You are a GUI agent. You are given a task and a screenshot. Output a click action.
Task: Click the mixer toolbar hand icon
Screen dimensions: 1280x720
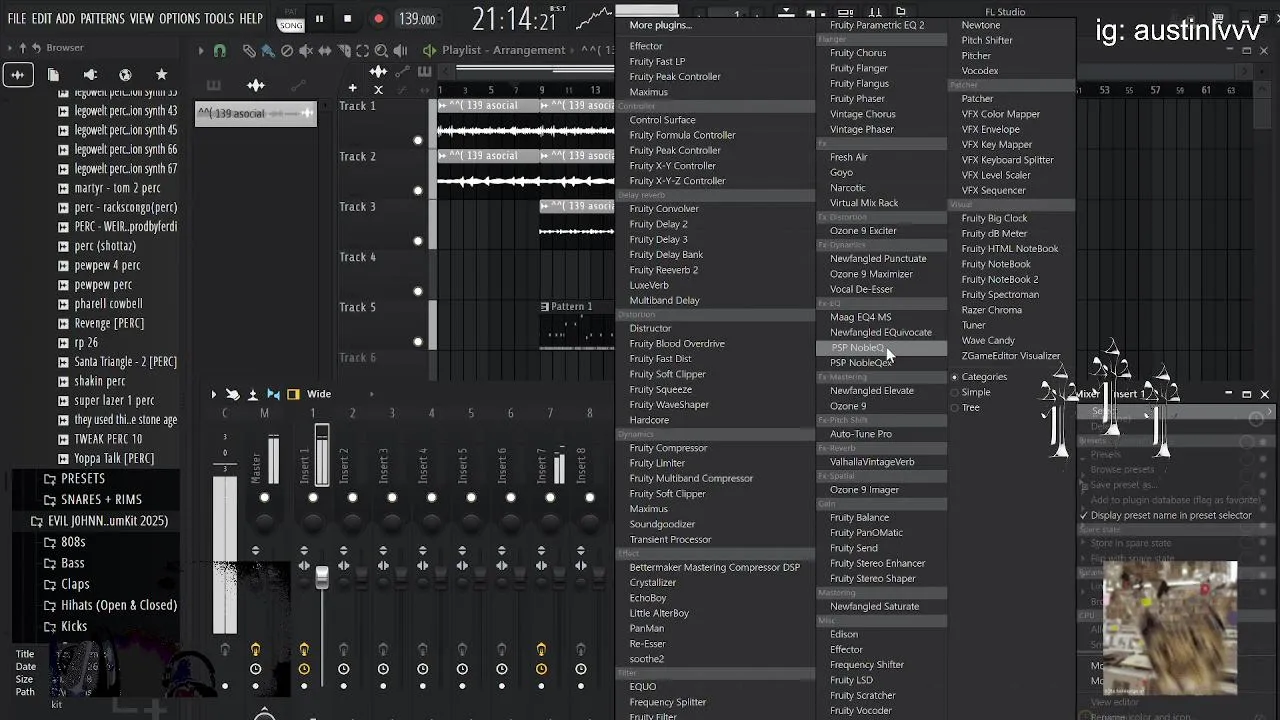[232, 394]
